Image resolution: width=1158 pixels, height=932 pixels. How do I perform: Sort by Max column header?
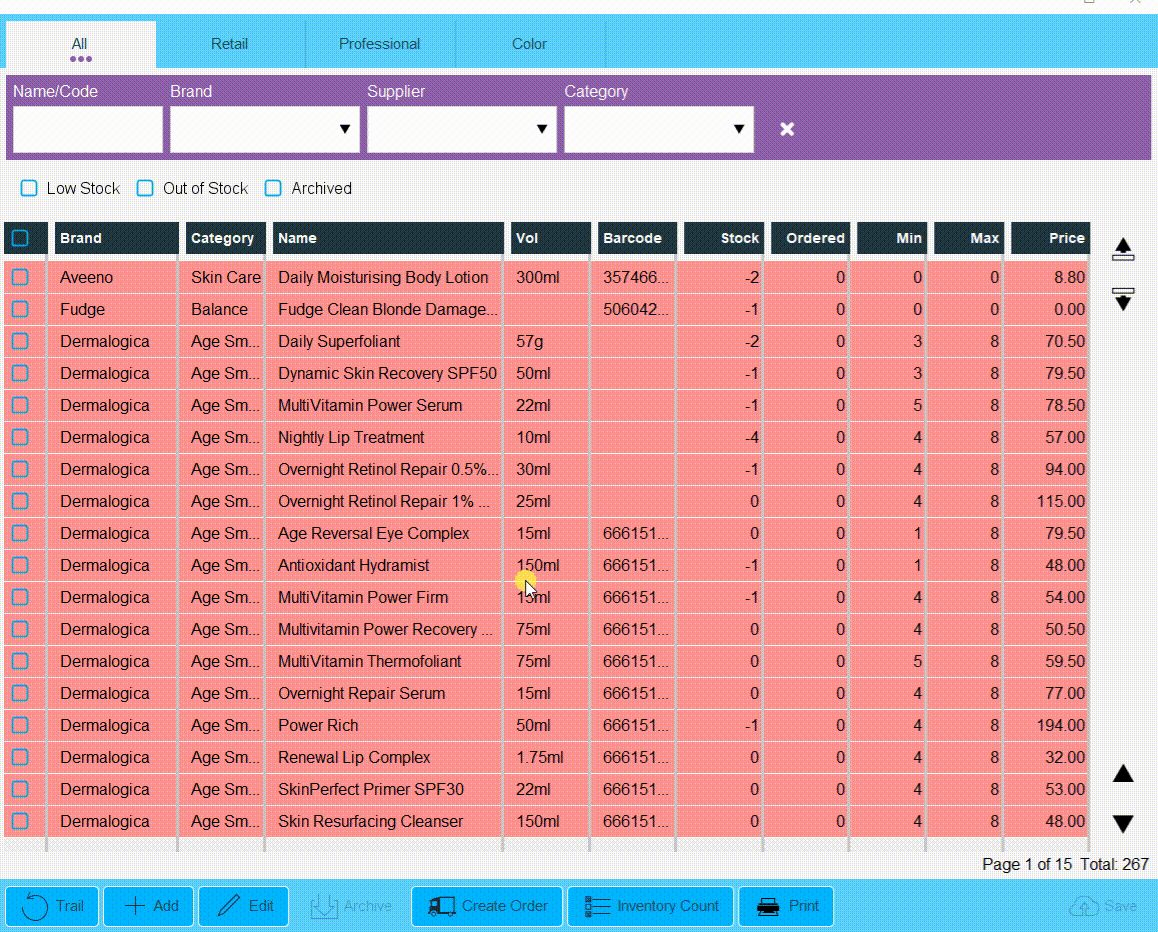969,238
